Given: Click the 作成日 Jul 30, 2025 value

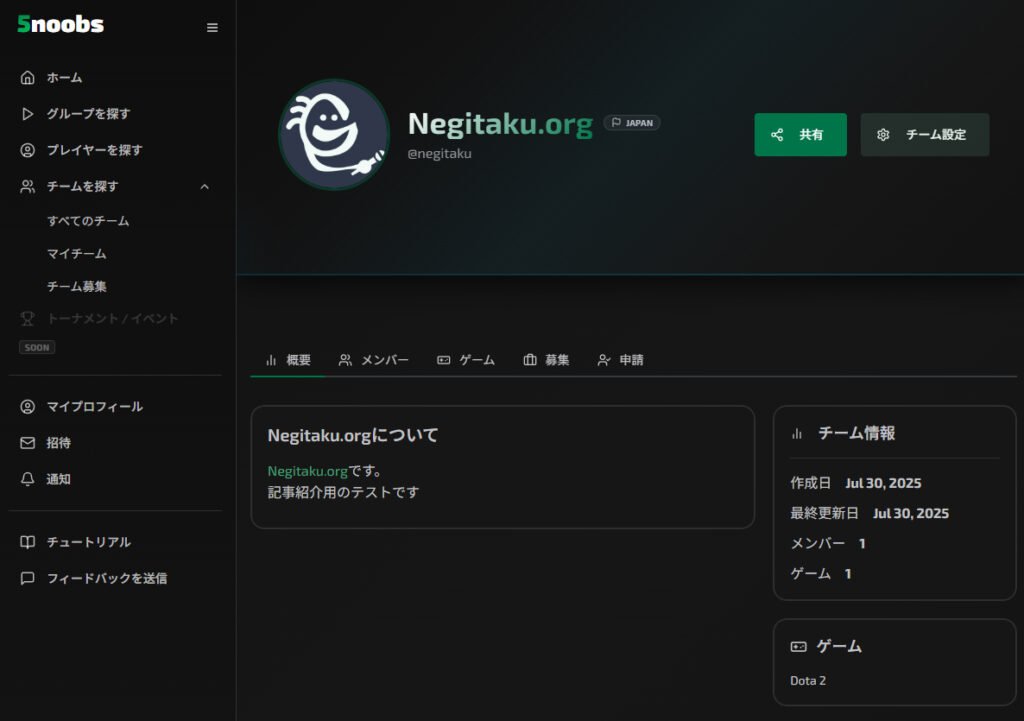Looking at the screenshot, I should [883, 483].
